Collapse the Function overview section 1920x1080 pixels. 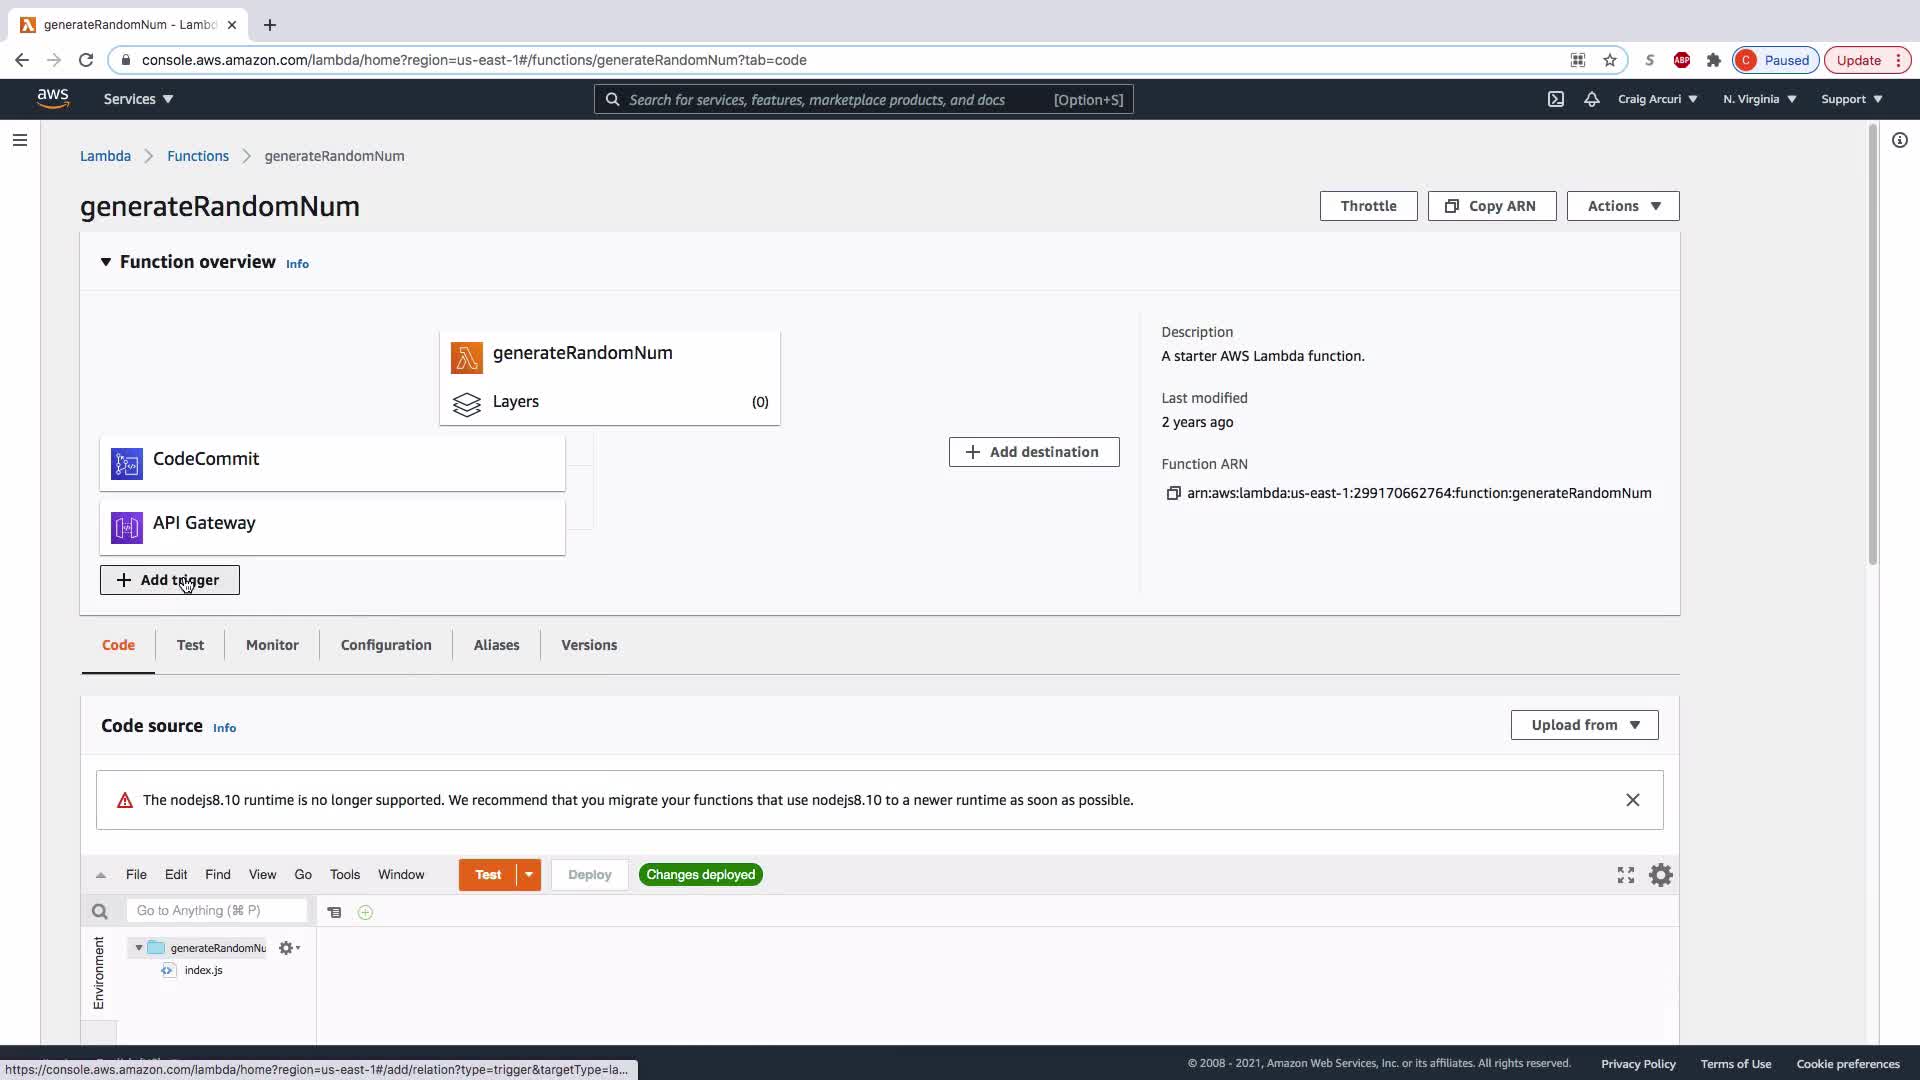pos(105,262)
